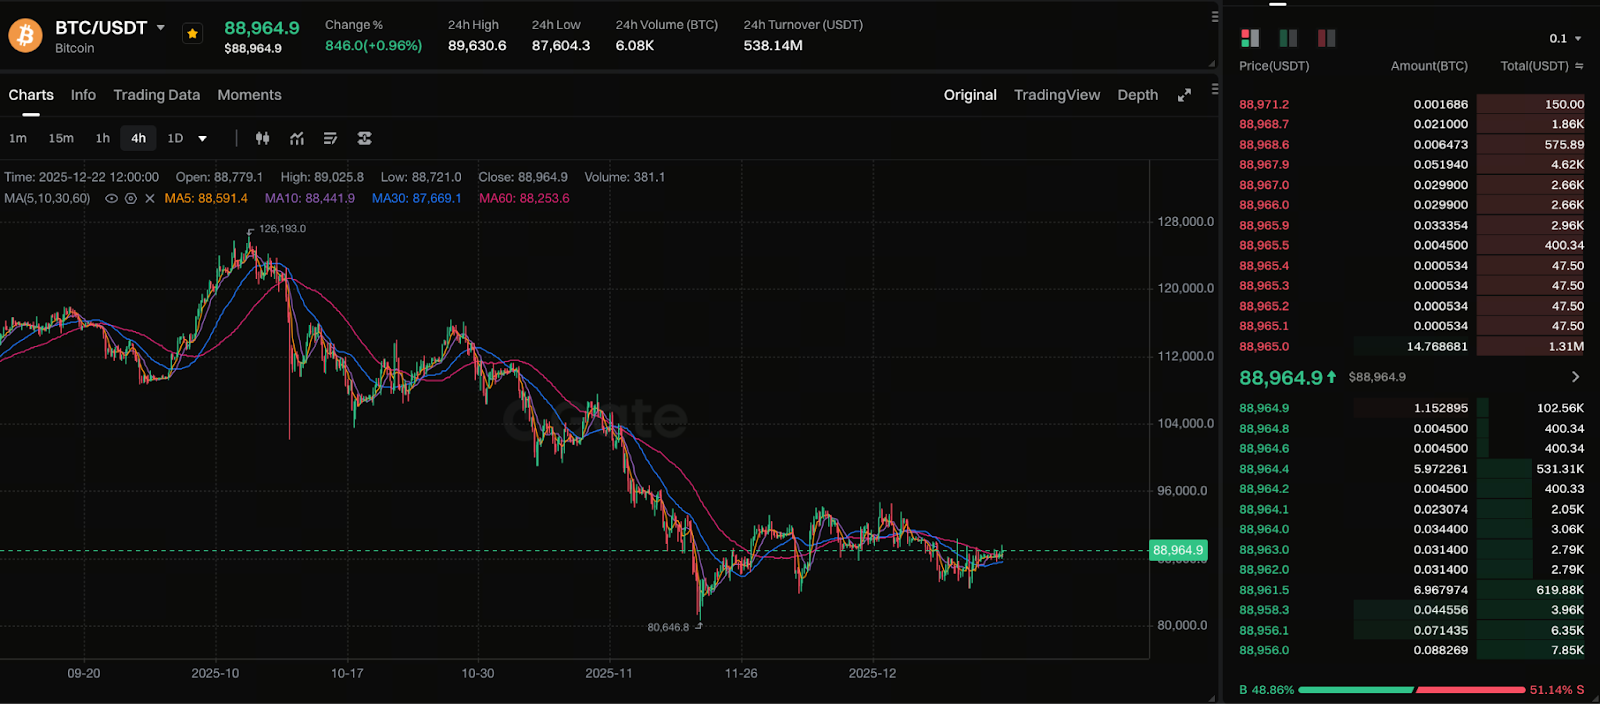1600x704 pixels.
Task: Click the buy/sell ratio bar
Action: tap(1411, 690)
